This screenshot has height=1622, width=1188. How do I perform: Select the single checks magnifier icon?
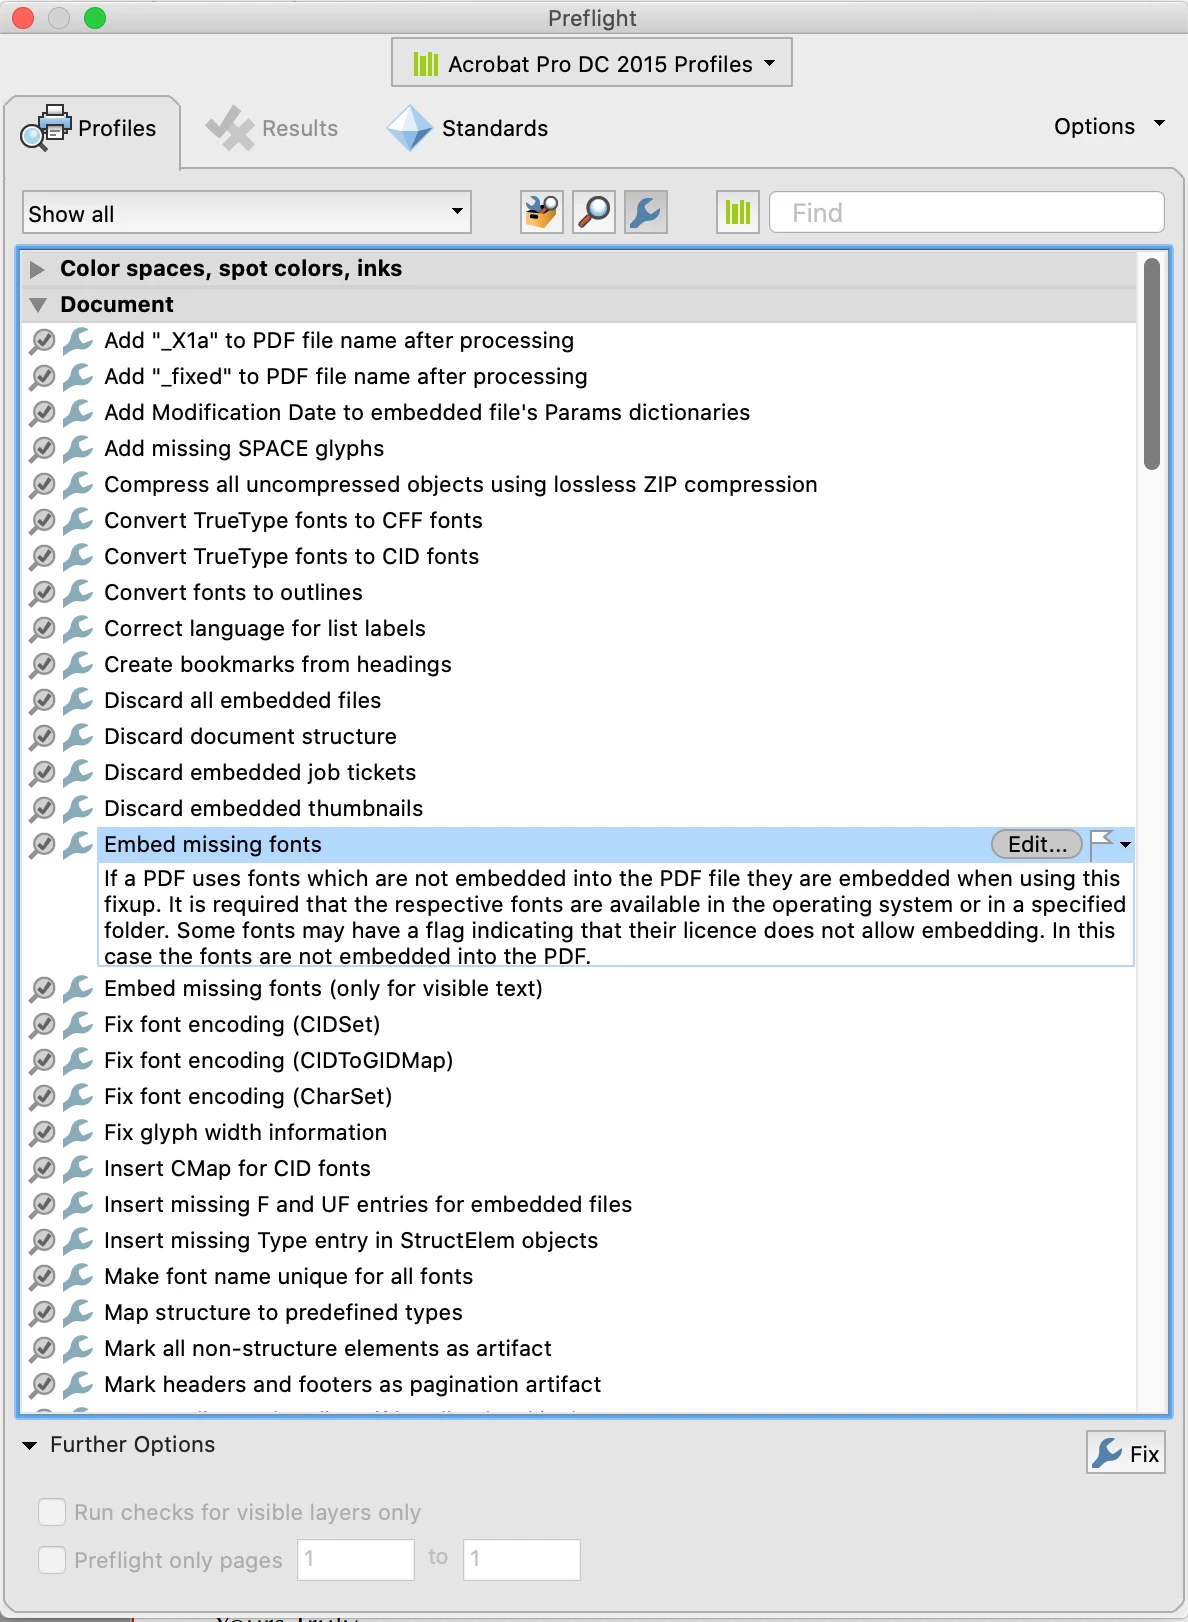[x=594, y=212]
